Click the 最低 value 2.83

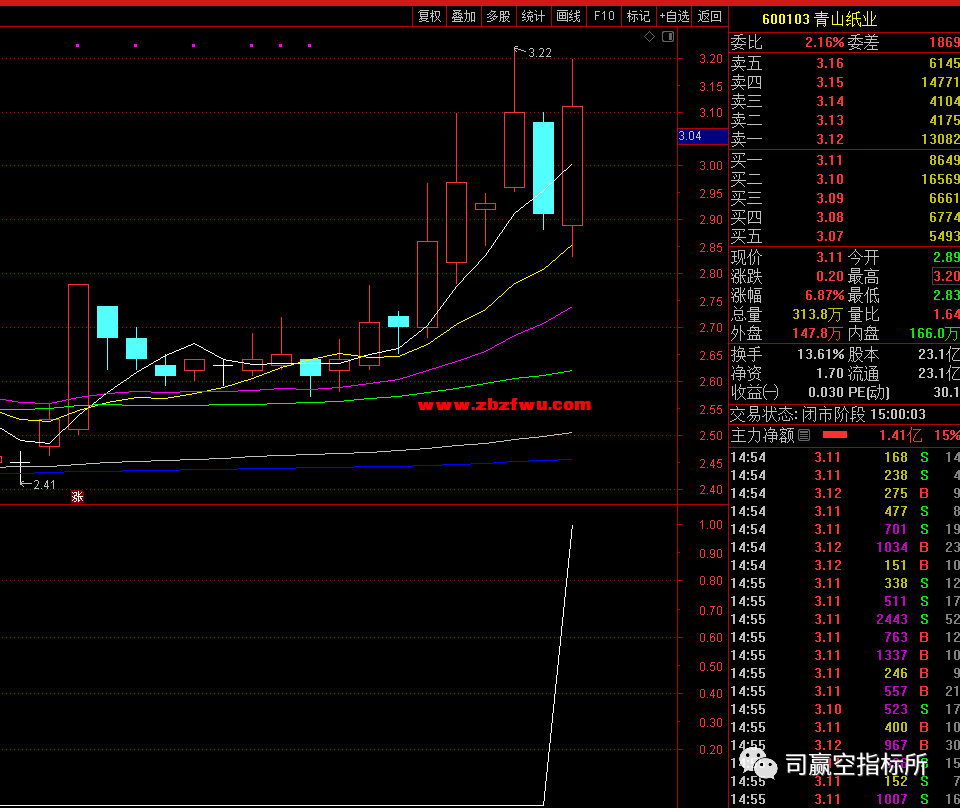point(946,295)
